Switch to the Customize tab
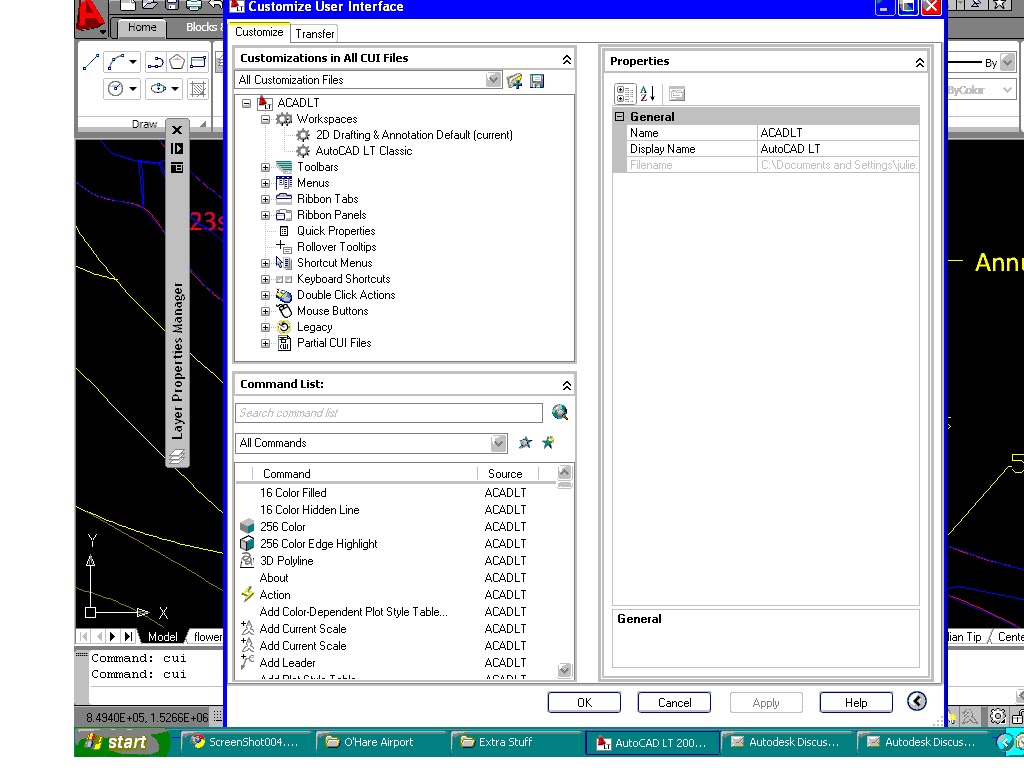The height and width of the screenshot is (768, 1024). [x=259, y=32]
